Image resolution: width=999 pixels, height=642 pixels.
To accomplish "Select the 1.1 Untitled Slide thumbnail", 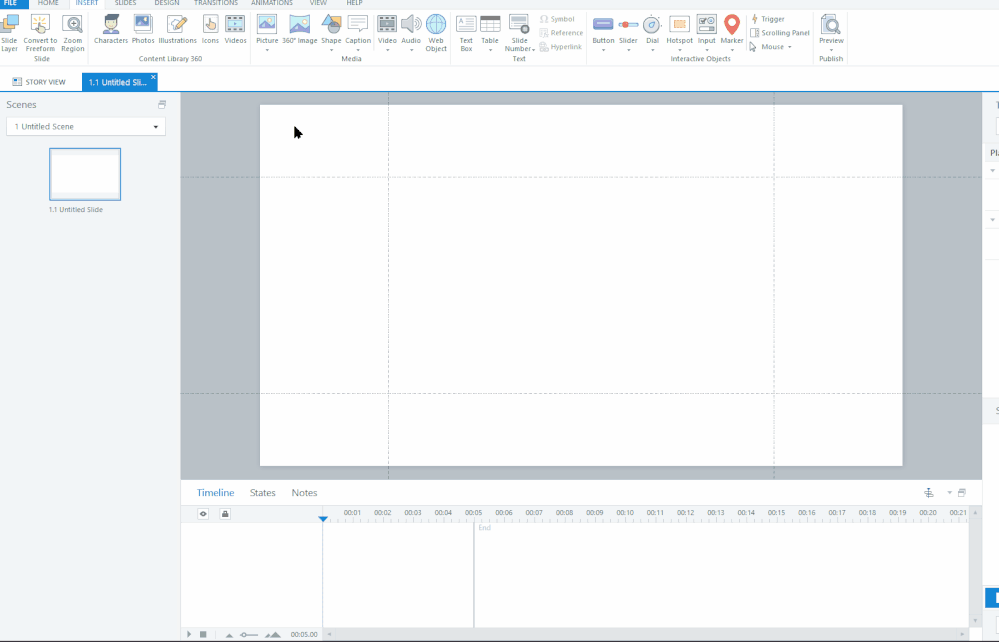I will click(x=85, y=174).
